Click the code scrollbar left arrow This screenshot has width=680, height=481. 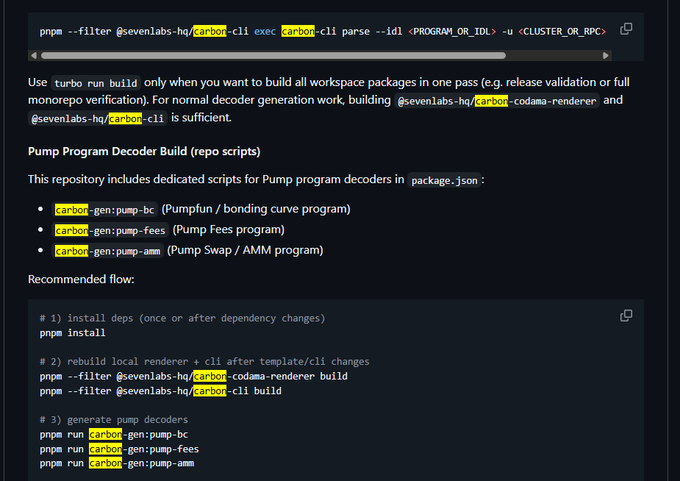pos(34,56)
